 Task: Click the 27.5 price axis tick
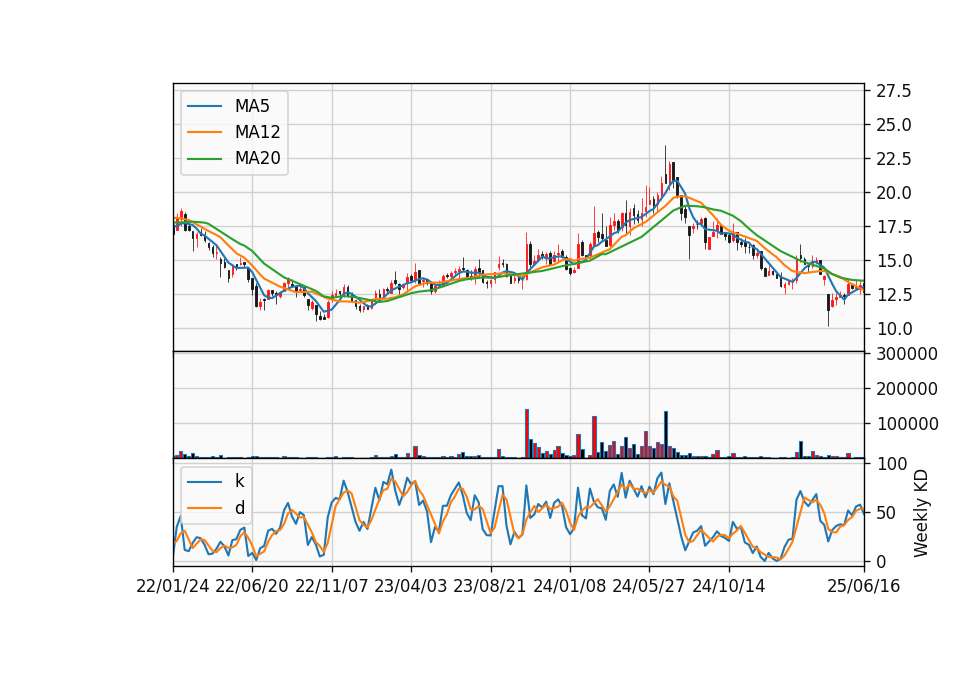(894, 91)
